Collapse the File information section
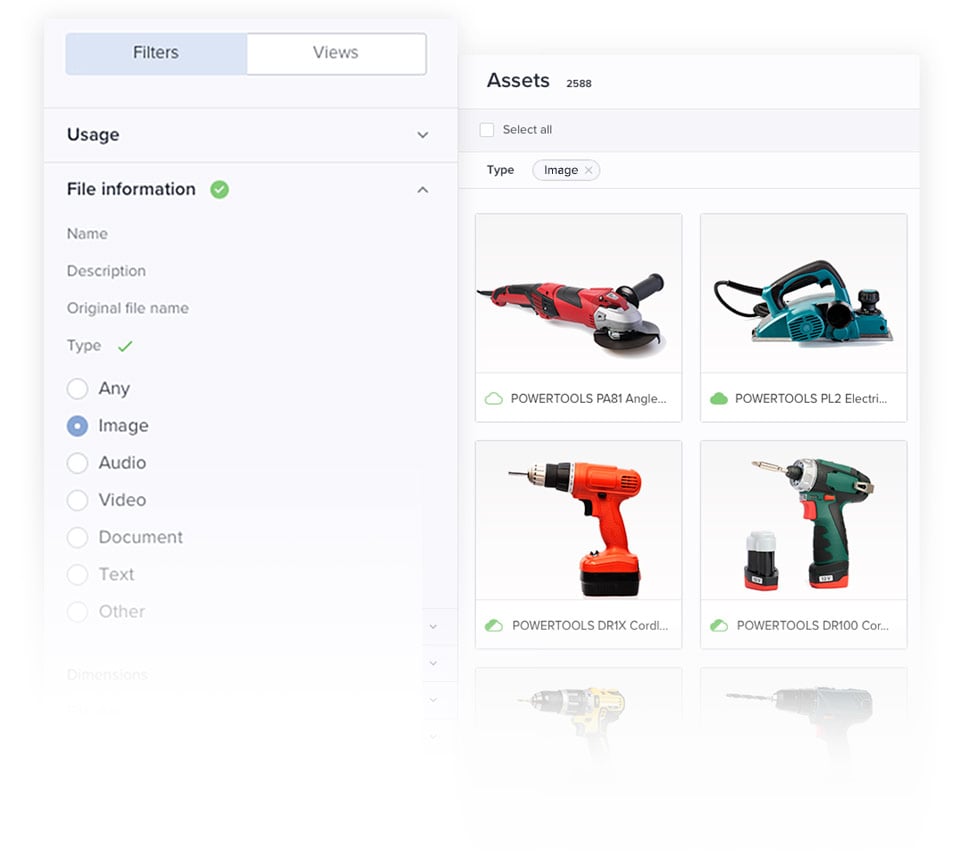Viewport: 979px width, 856px height. [422, 189]
